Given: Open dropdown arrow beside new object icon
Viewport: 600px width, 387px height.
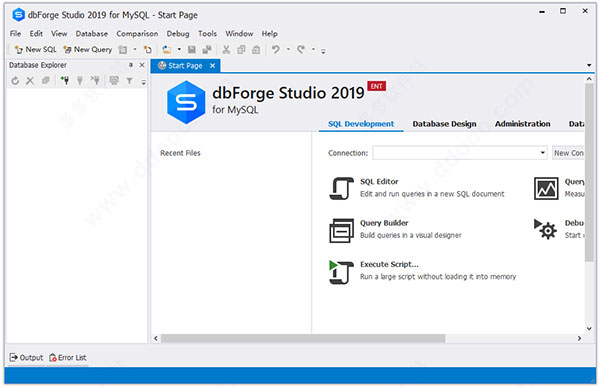Looking at the screenshot, I should tap(135, 49).
